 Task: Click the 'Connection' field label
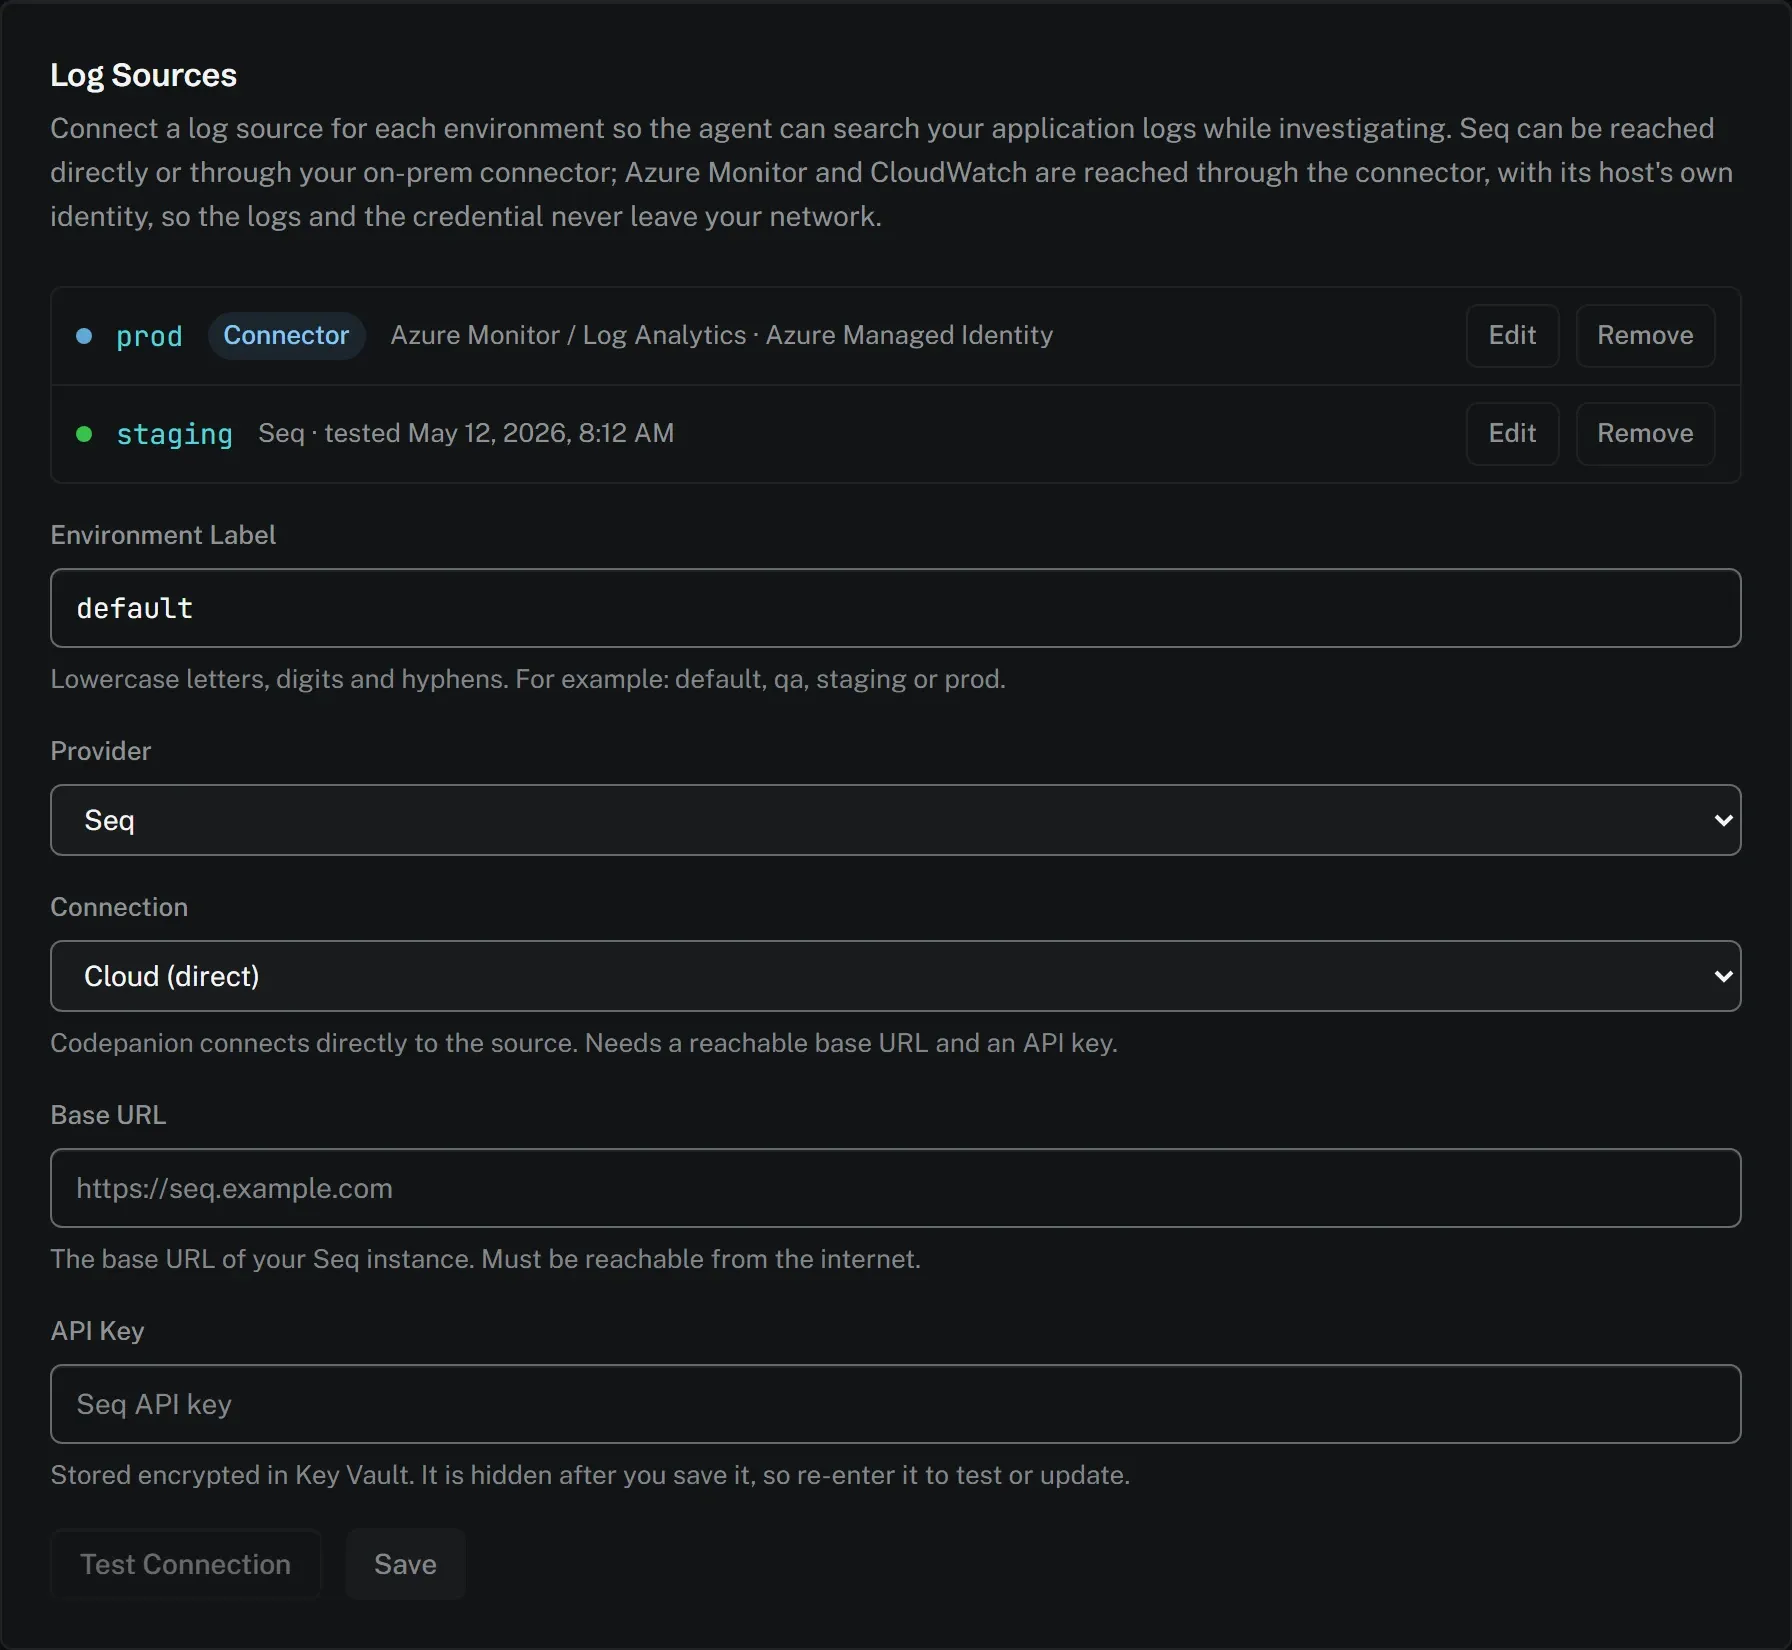[x=119, y=907]
